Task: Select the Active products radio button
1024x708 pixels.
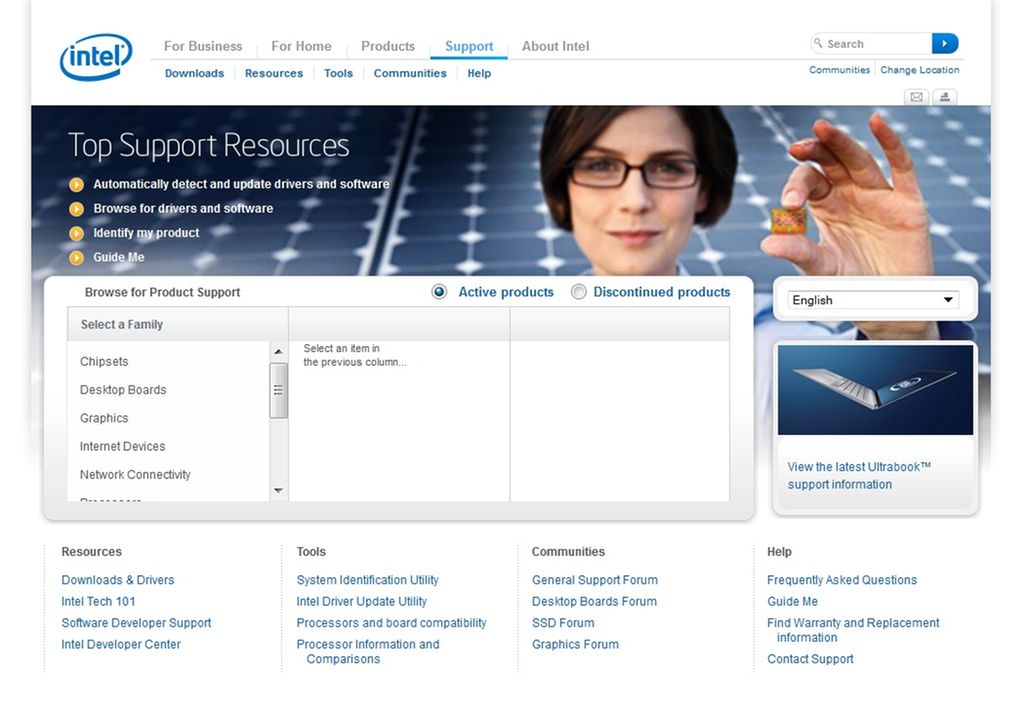Action: (x=439, y=292)
